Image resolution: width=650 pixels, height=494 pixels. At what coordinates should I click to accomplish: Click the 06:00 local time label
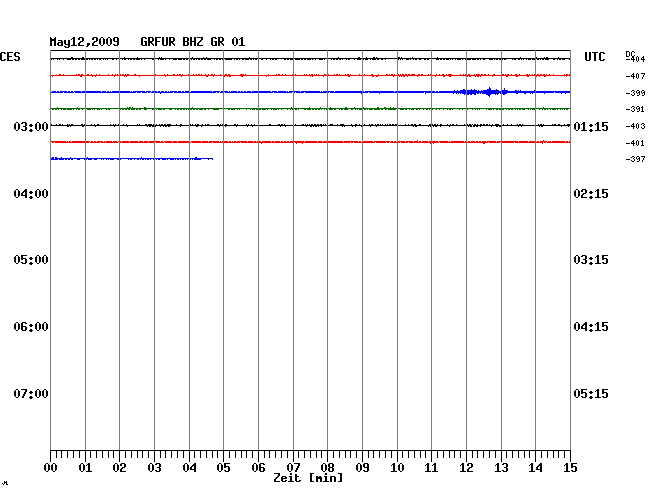[31, 327]
